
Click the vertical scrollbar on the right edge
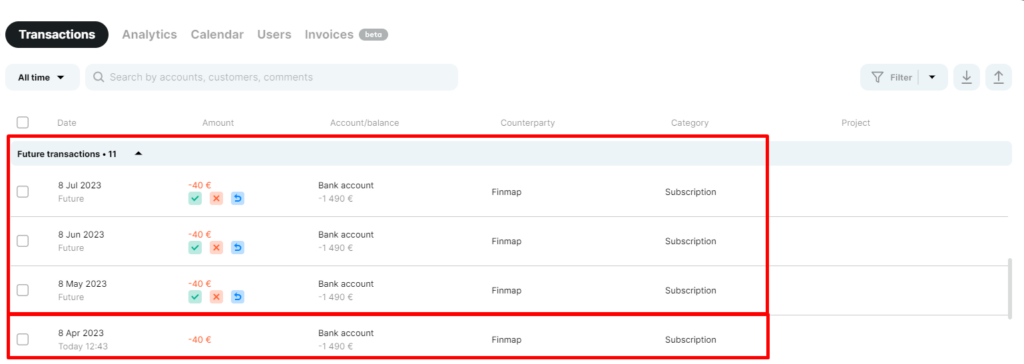click(x=1011, y=286)
